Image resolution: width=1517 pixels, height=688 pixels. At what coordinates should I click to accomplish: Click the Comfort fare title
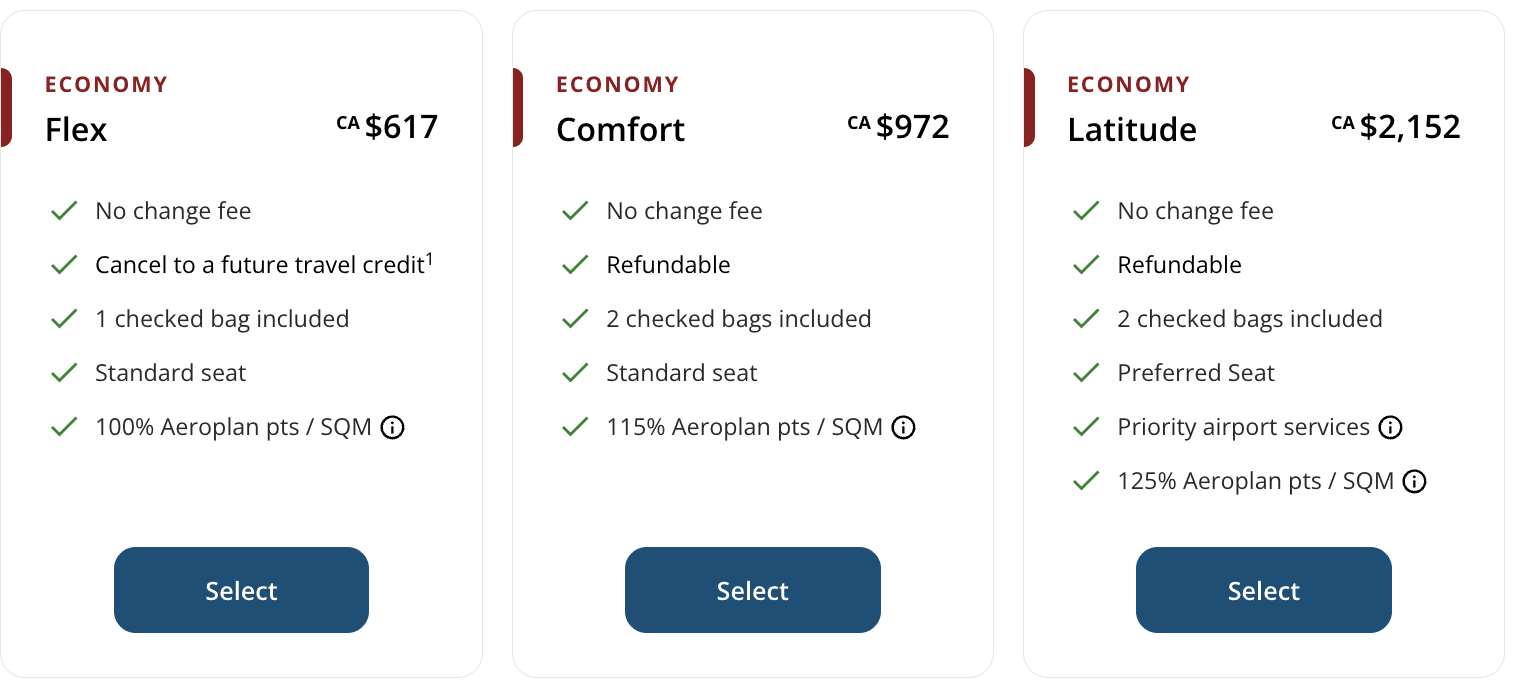click(620, 130)
